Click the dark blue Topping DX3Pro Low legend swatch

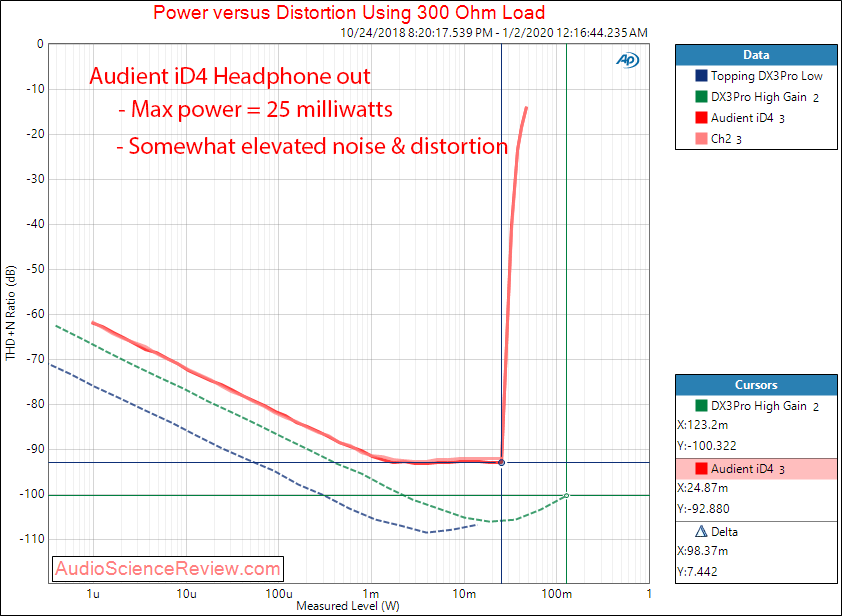701,76
